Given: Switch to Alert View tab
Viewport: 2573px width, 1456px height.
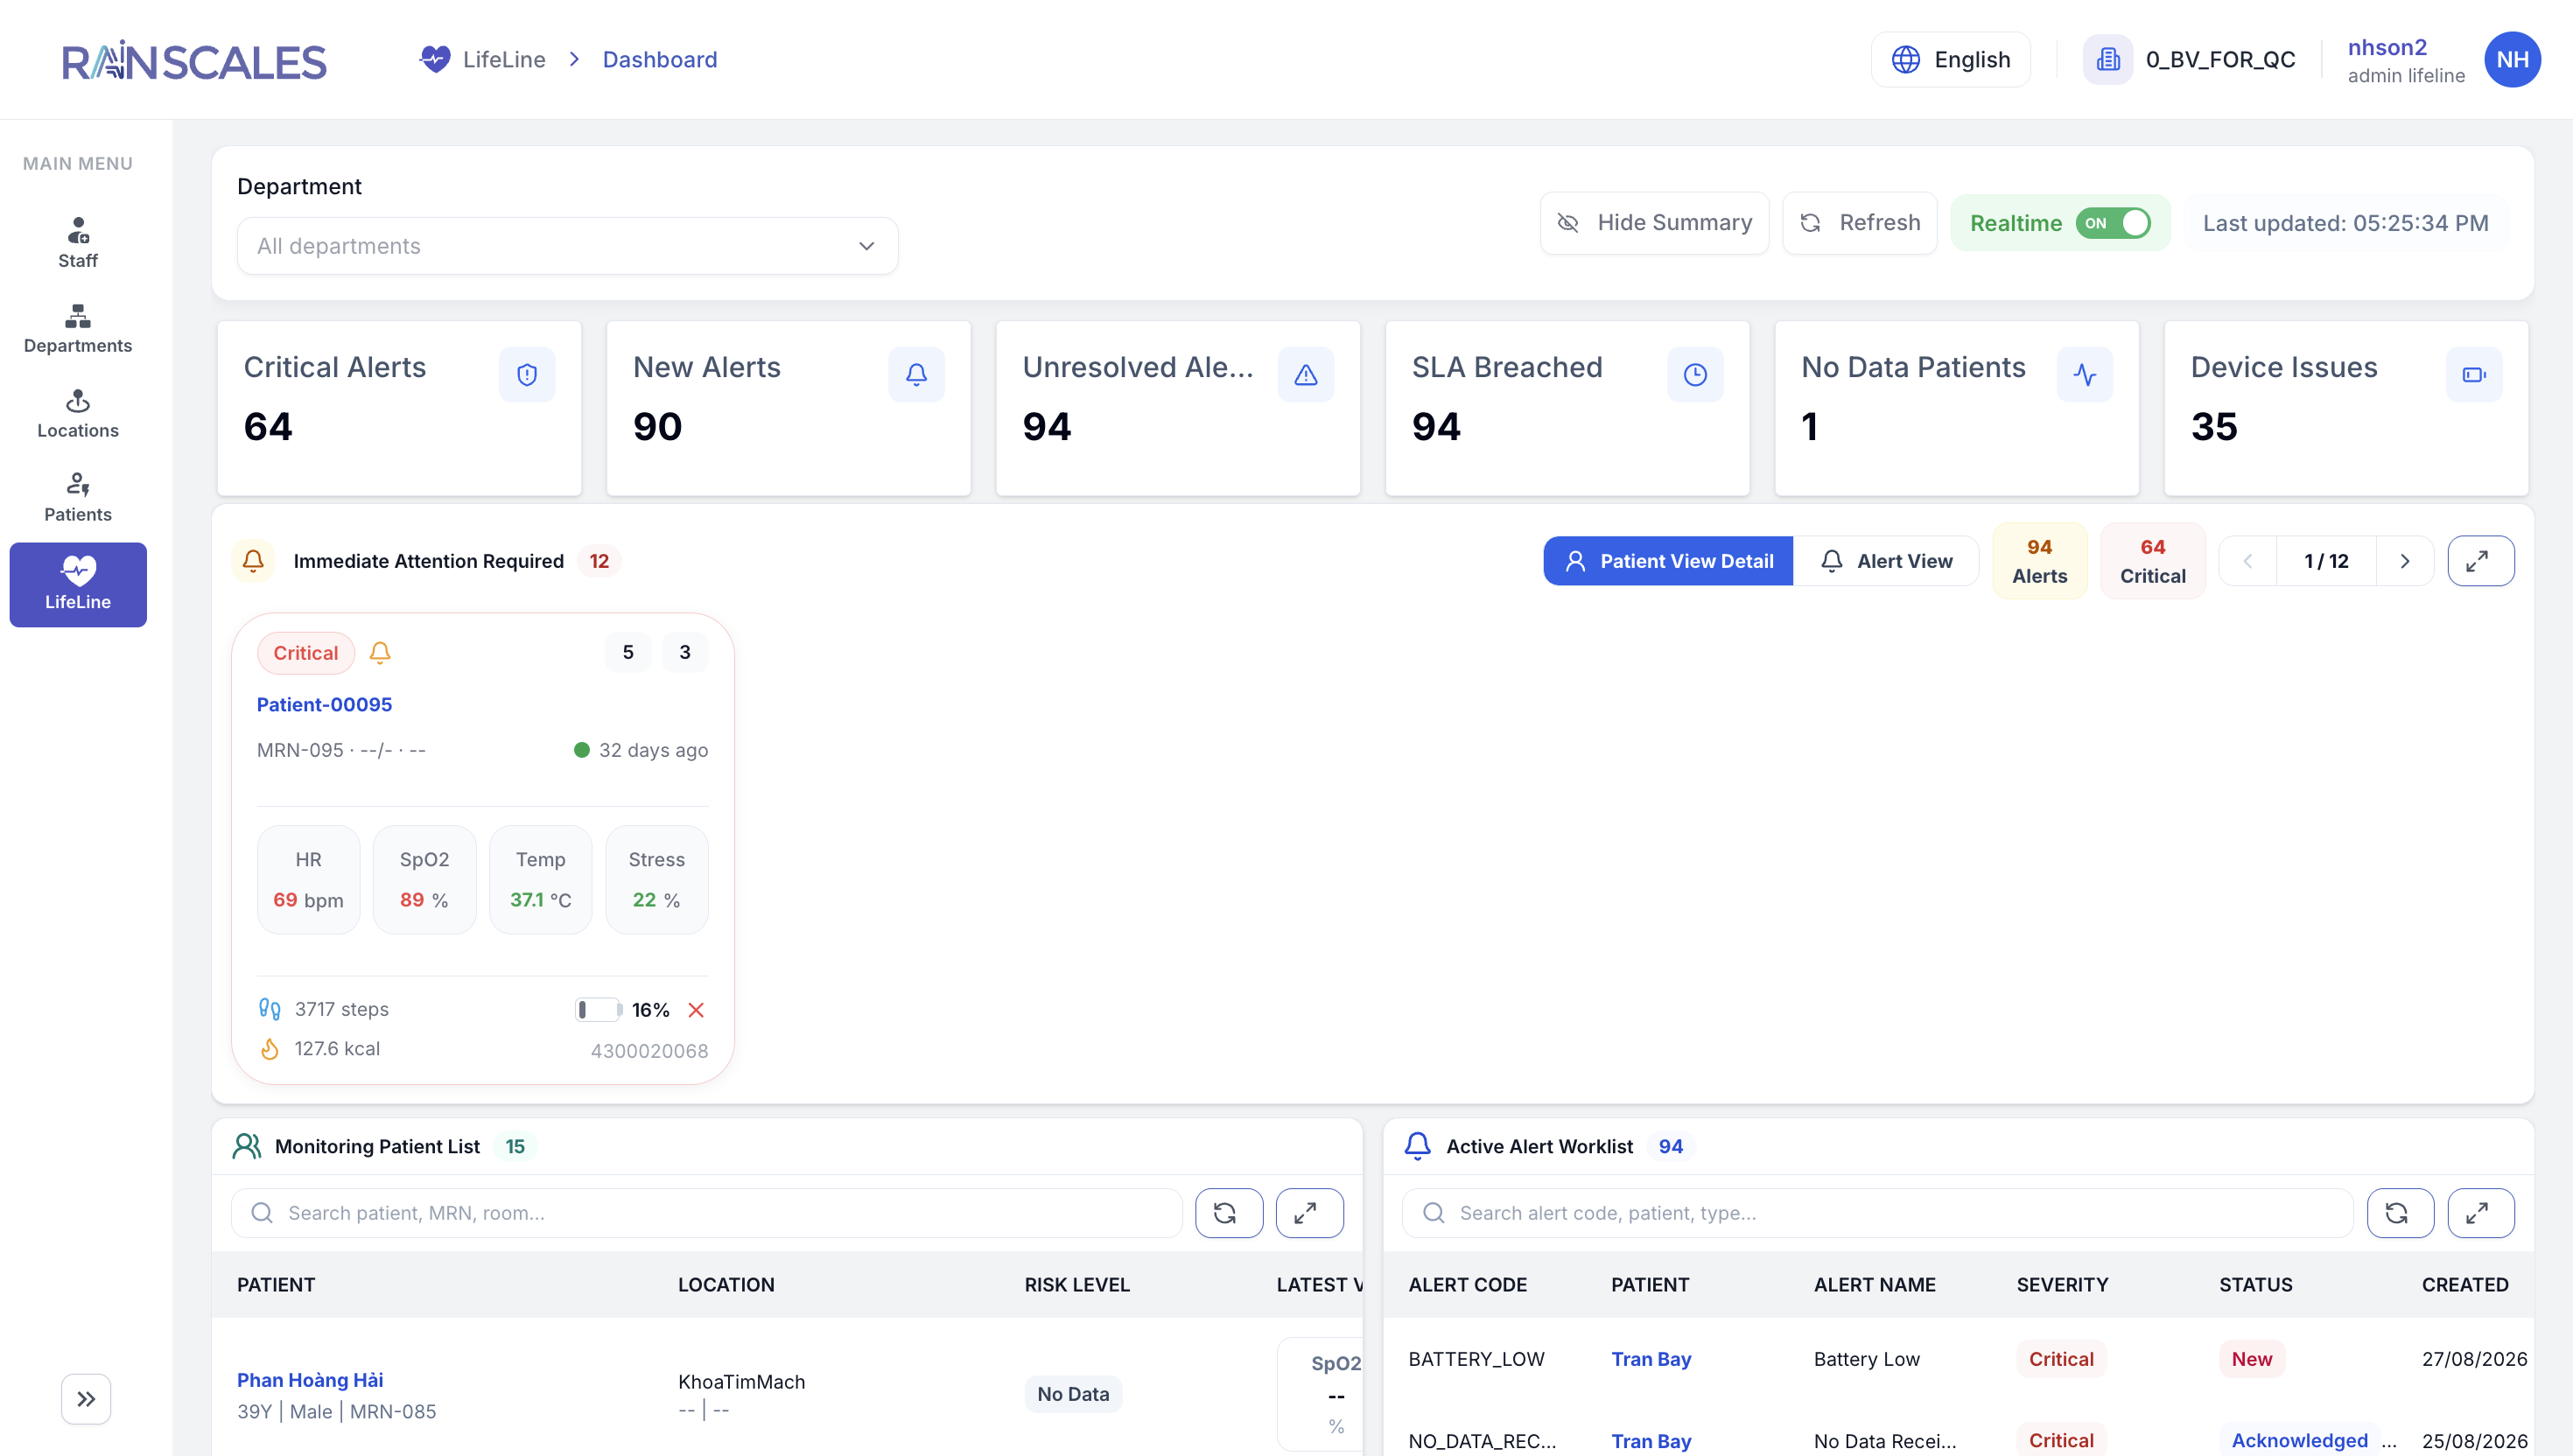Looking at the screenshot, I should point(1885,561).
